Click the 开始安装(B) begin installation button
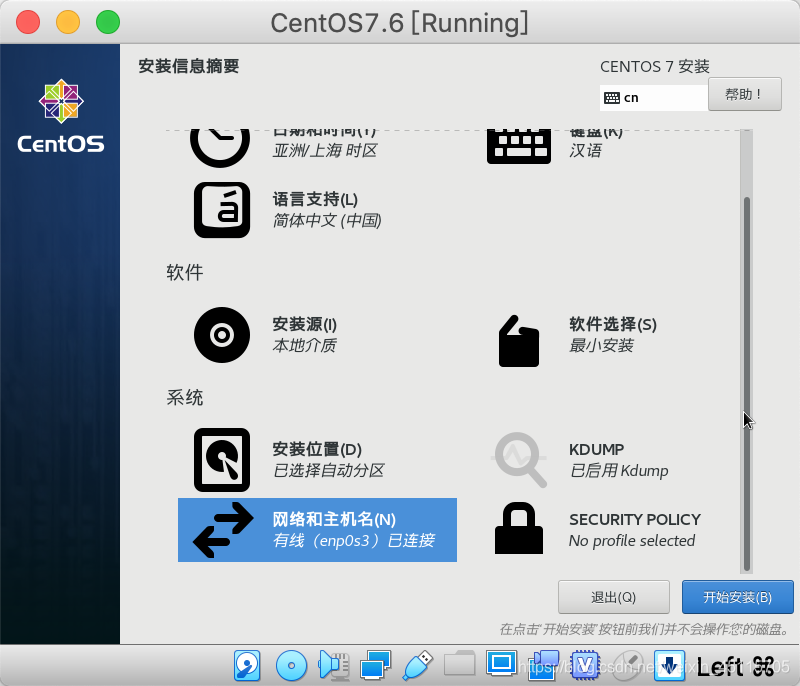Screen dimensions: 800x686 [738, 597]
